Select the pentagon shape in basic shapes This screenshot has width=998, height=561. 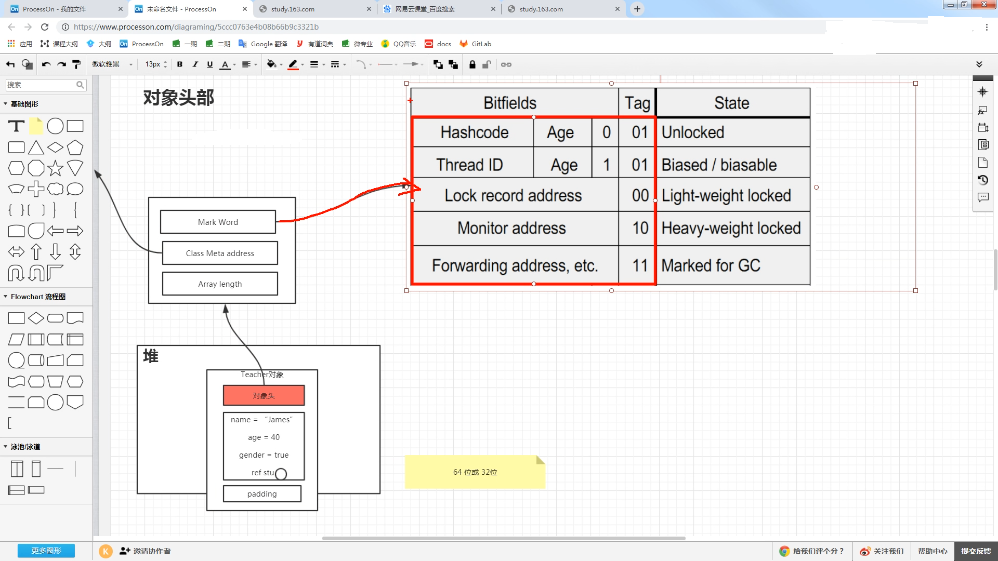75,148
